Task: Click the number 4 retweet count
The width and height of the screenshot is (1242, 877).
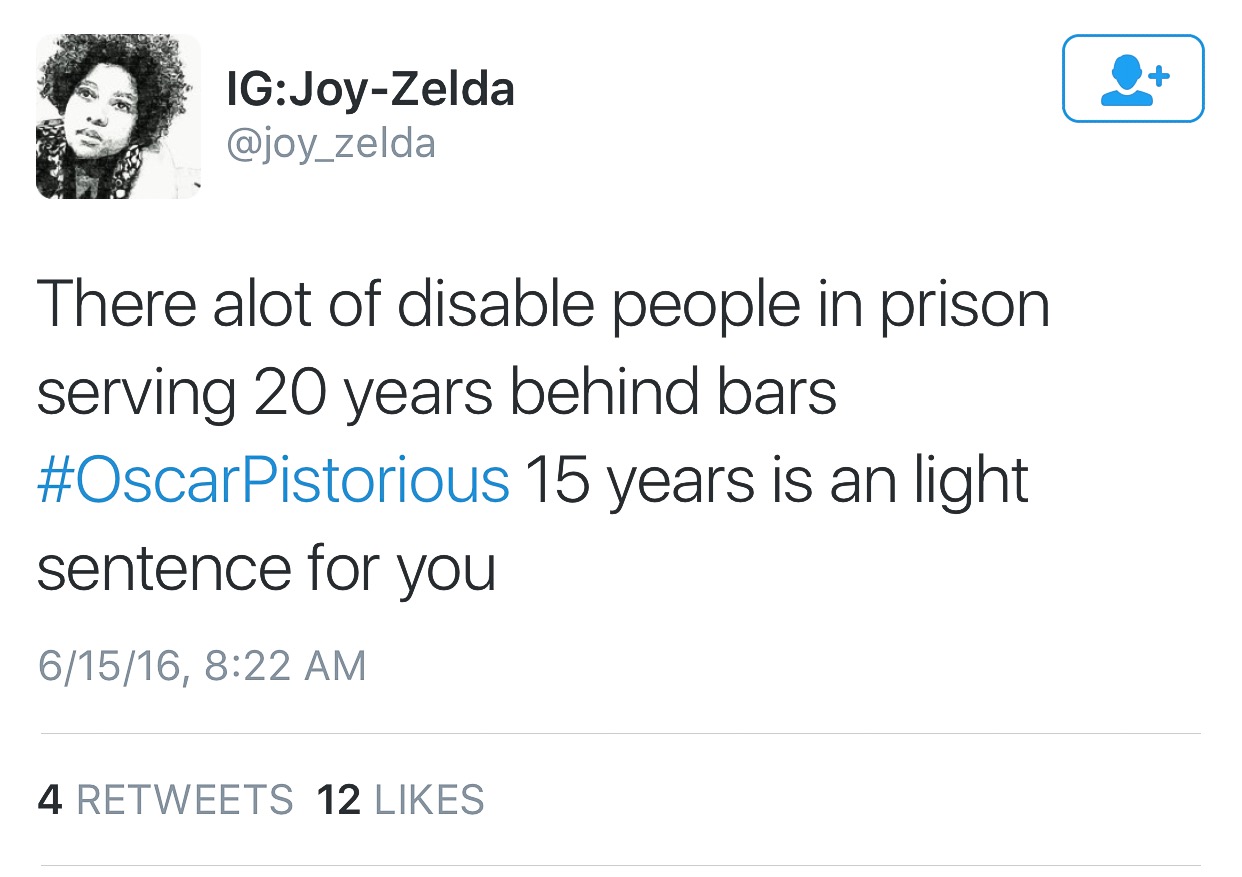Action: pyautogui.click(x=49, y=800)
